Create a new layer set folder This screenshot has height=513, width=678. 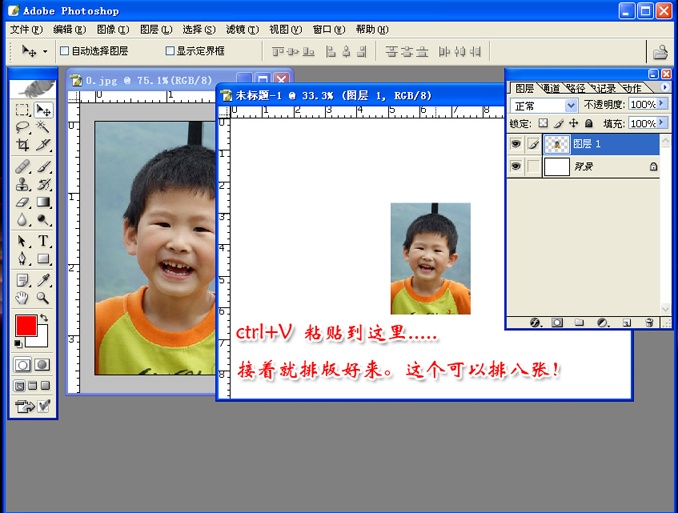pos(579,323)
